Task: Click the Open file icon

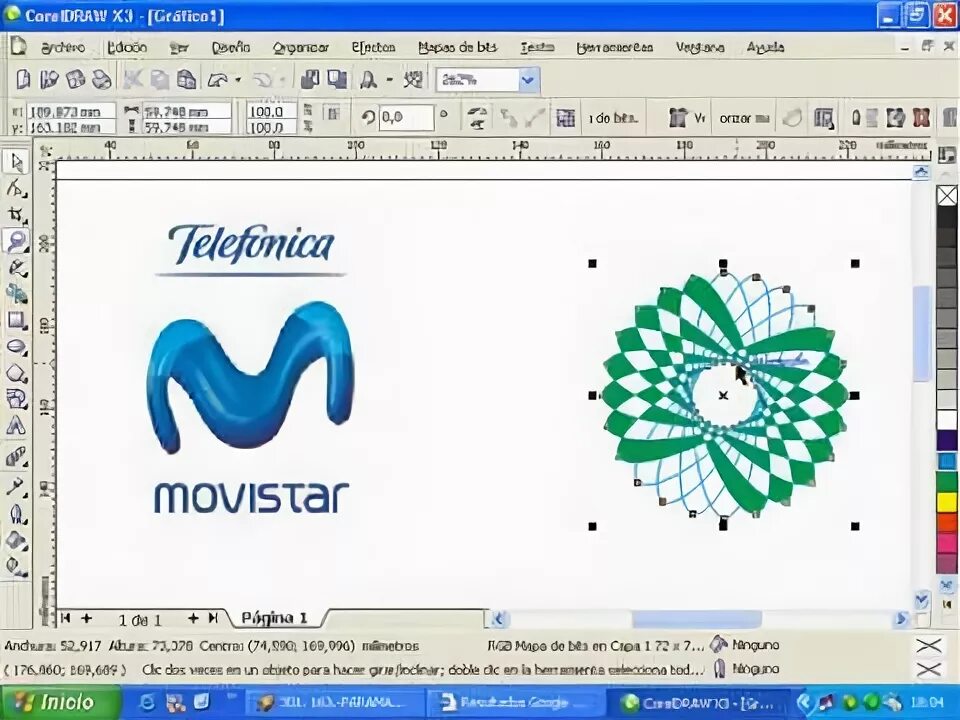Action: click(49, 80)
